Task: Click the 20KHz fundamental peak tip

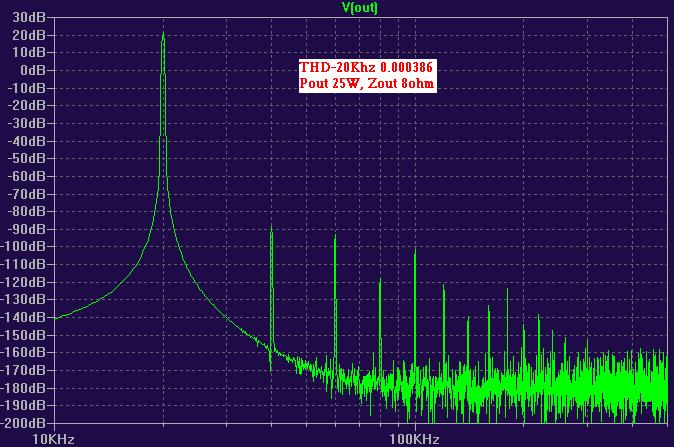Action: pyautogui.click(x=163, y=33)
